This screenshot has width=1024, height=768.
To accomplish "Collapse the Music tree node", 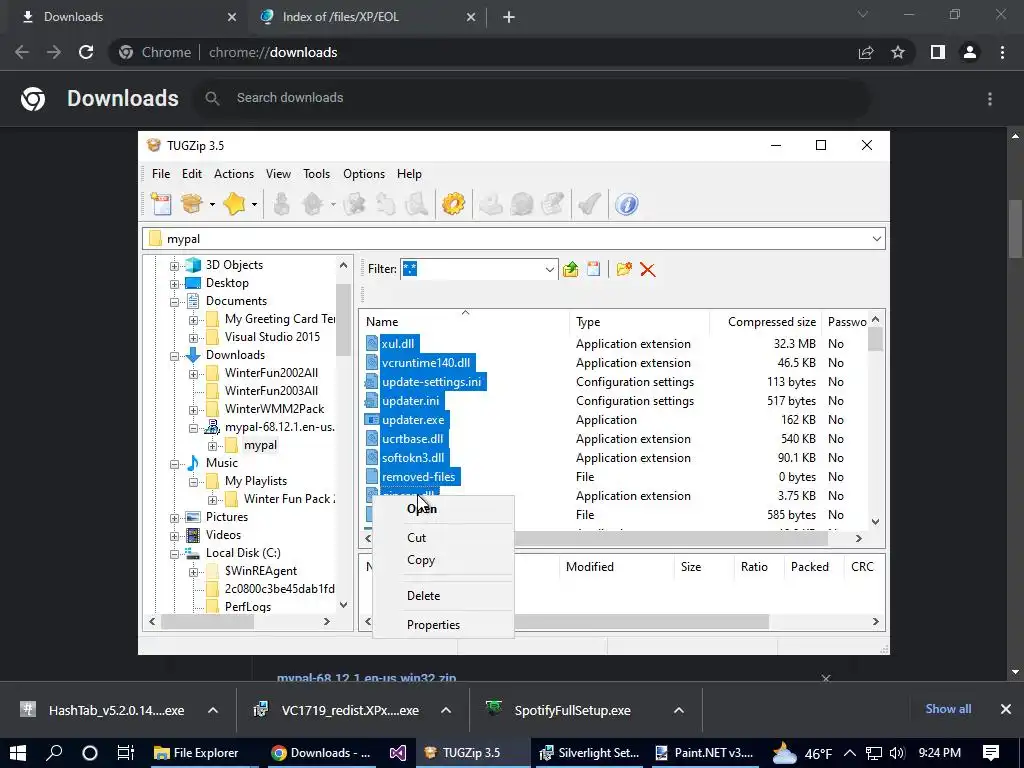I will click(174, 464).
